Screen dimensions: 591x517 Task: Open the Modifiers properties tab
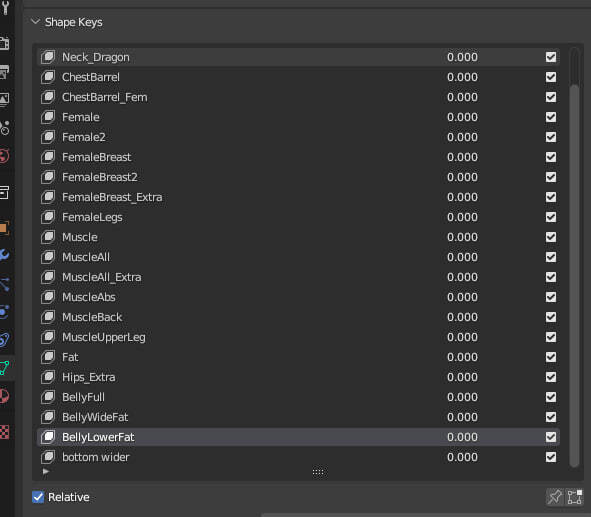[5, 255]
